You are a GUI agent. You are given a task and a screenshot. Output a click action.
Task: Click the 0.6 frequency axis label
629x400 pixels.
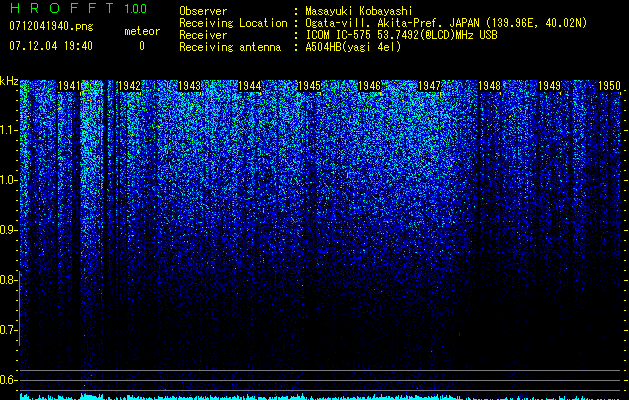point(9,380)
